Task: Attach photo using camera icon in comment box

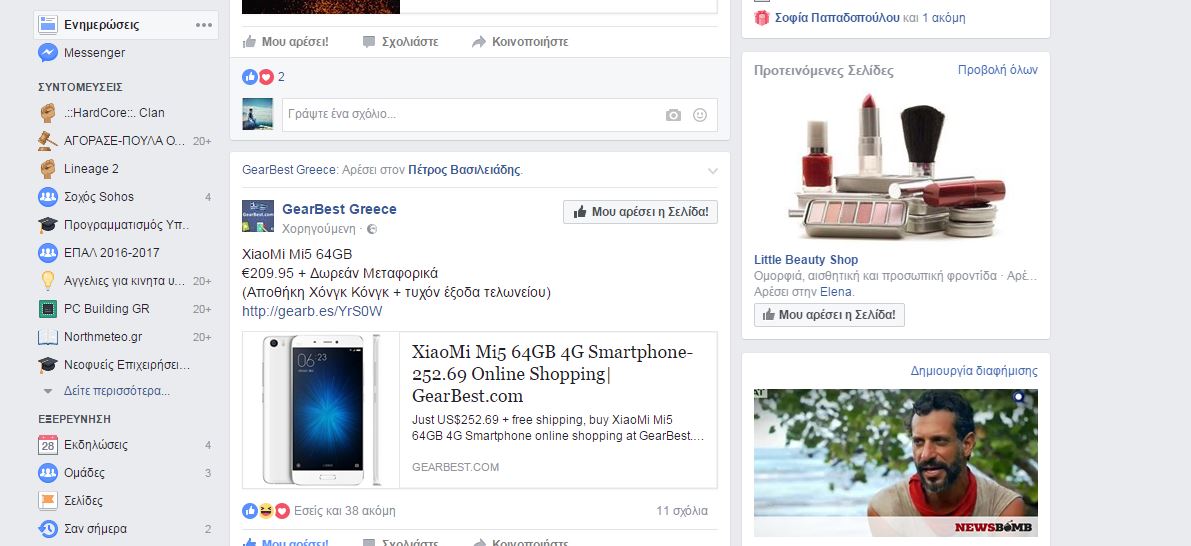Action: (673, 115)
